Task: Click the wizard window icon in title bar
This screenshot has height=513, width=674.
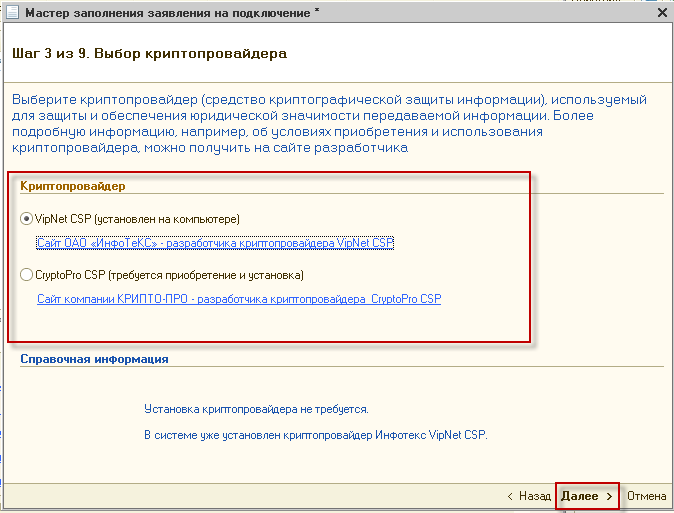Action: click(x=11, y=14)
